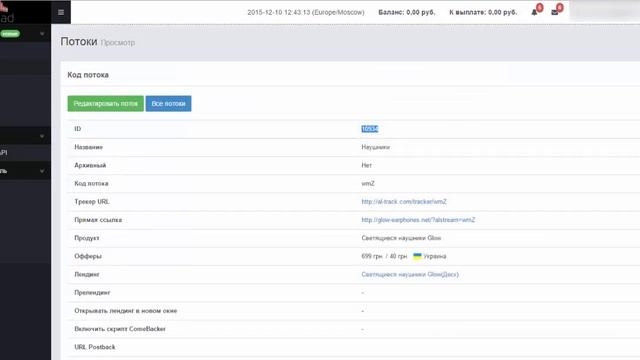The width and height of the screenshot is (640, 360).
Task: Open the API sidebar menu item
Action: pyautogui.click(x=25, y=153)
